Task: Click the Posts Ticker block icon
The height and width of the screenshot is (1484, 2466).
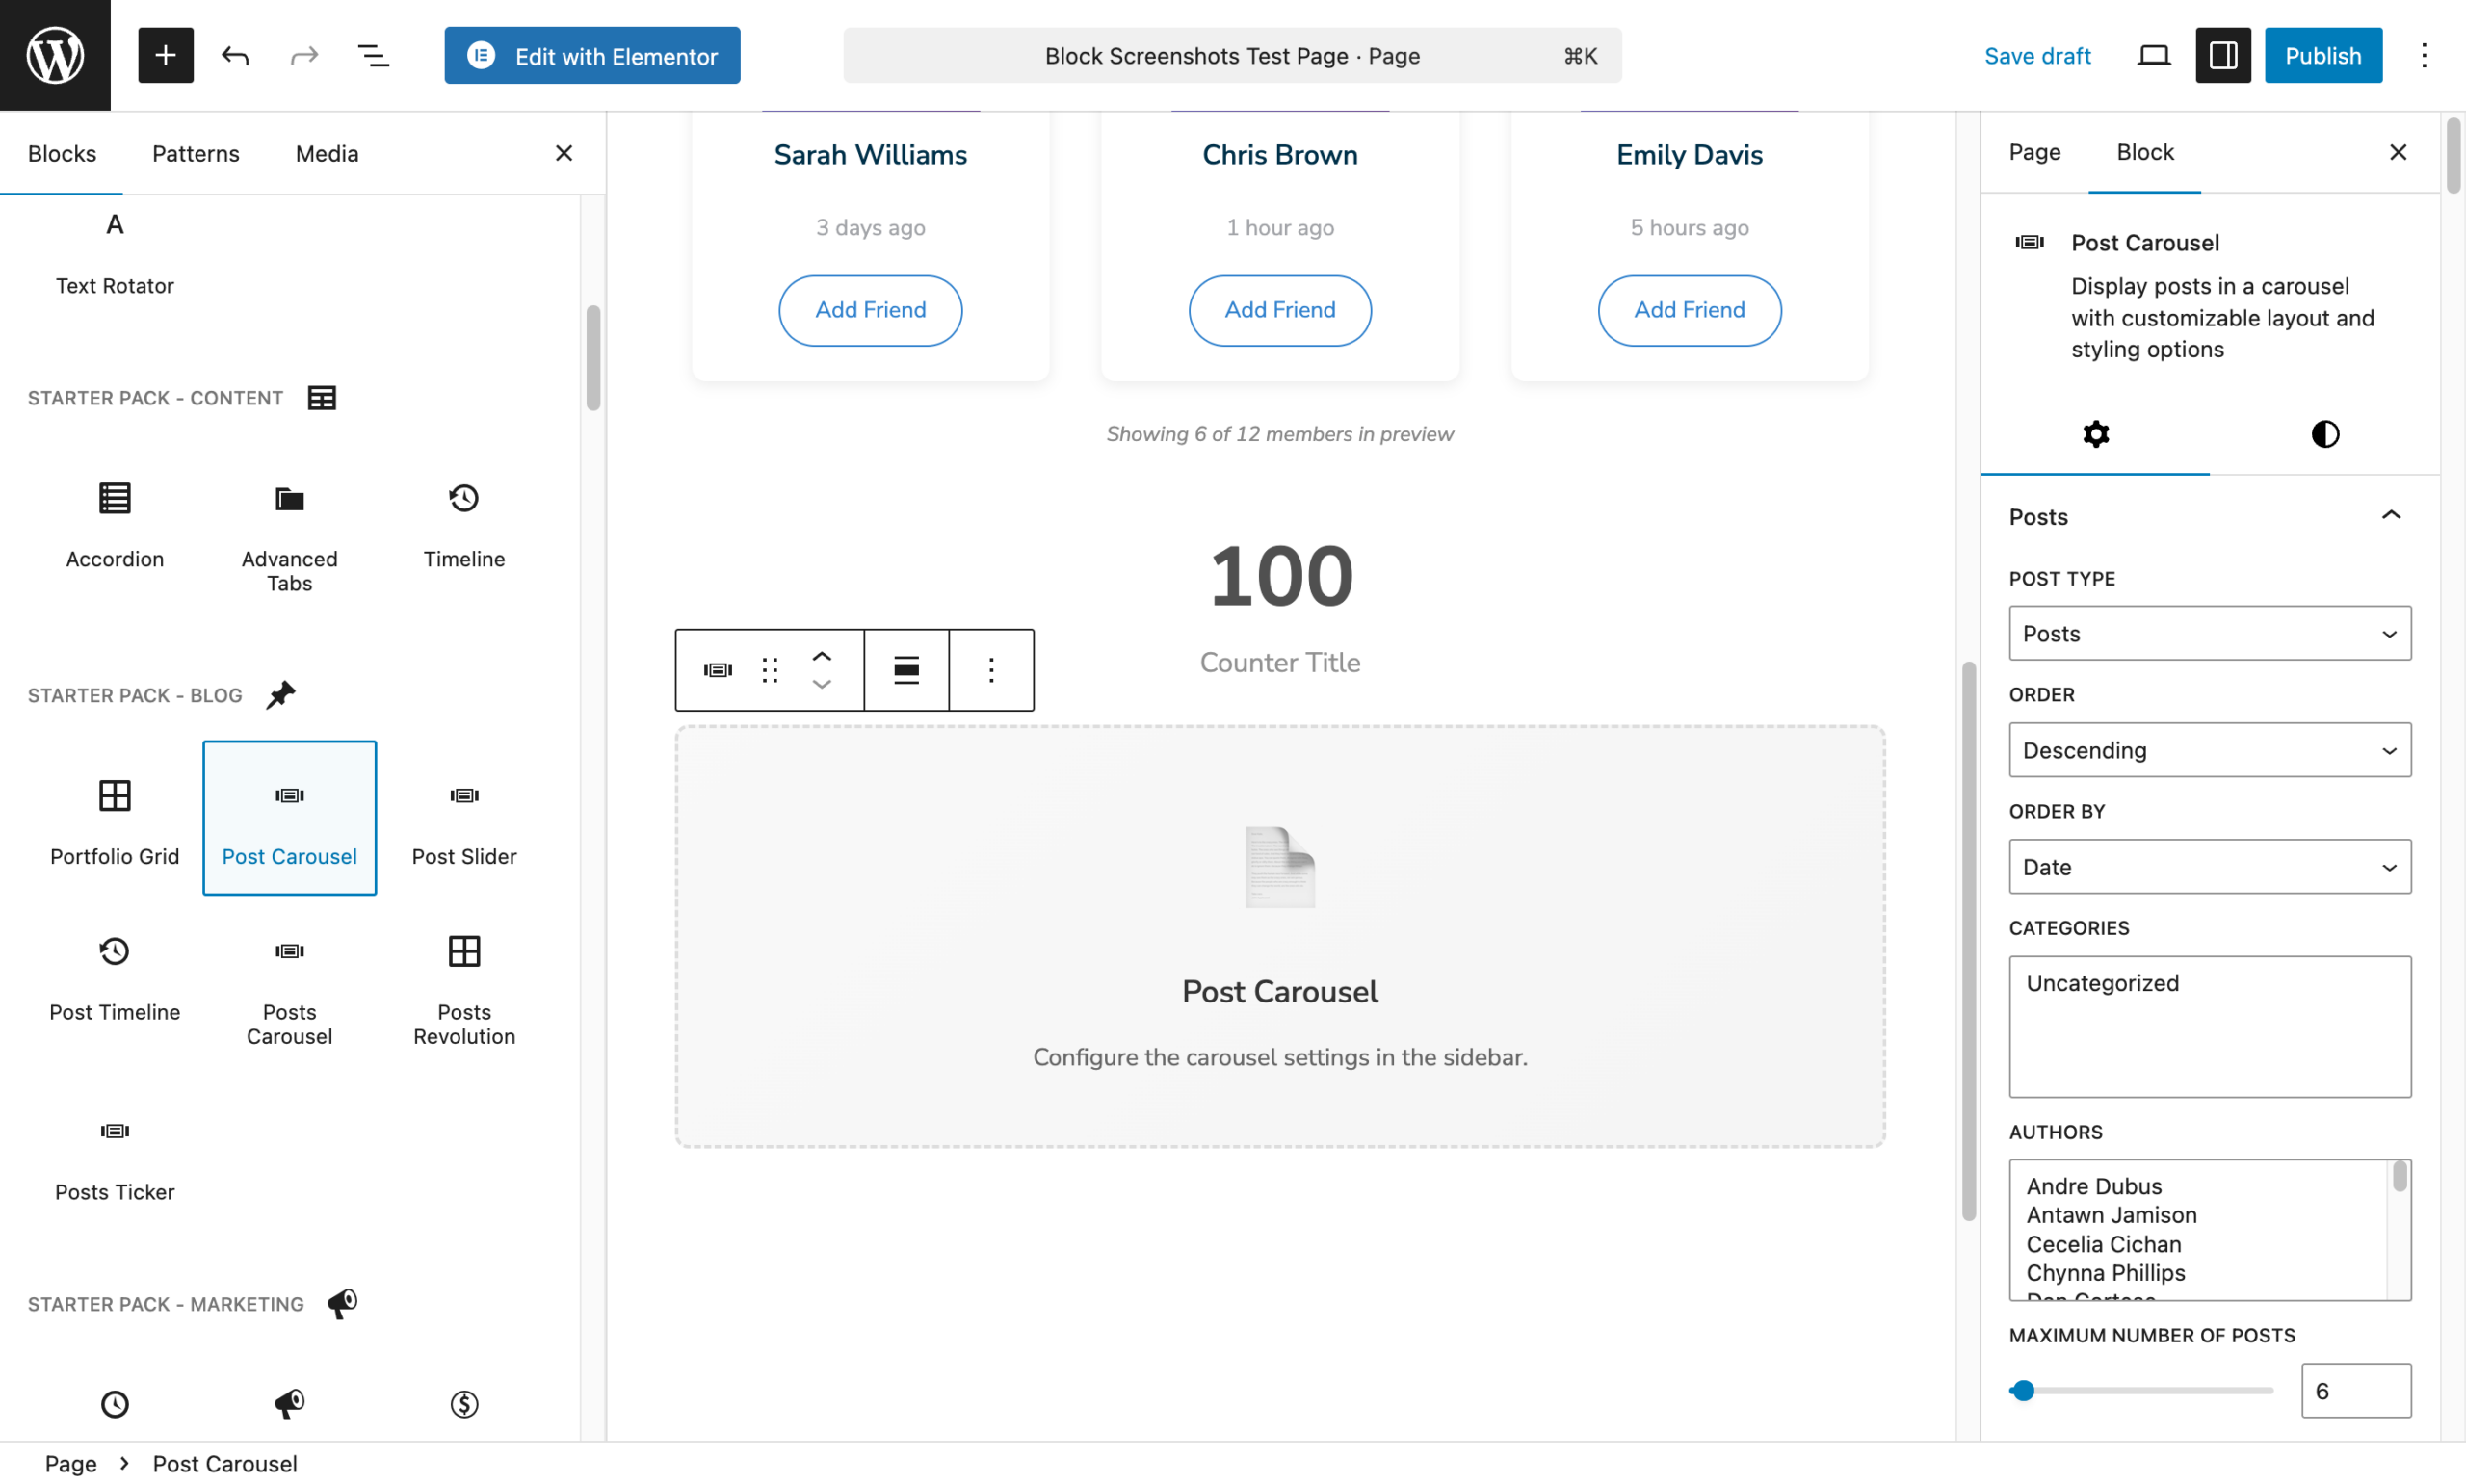Action: click(114, 1131)
